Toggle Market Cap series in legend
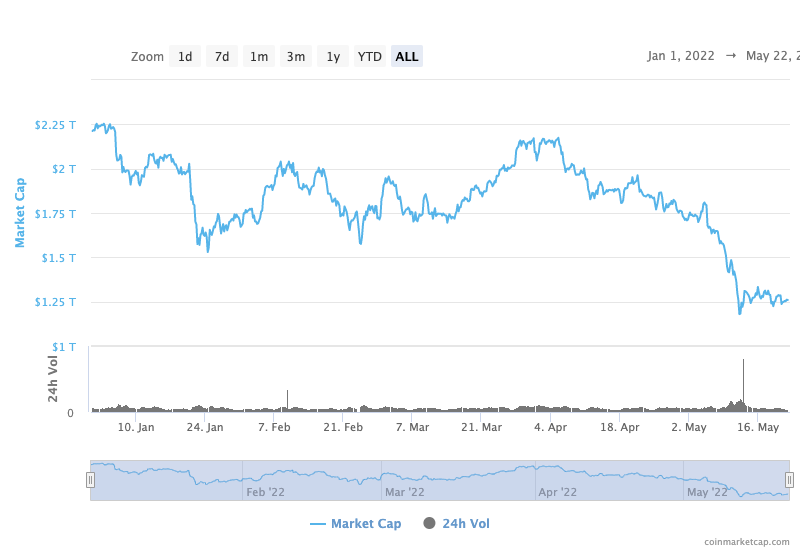800x550 pixels. 365,523
